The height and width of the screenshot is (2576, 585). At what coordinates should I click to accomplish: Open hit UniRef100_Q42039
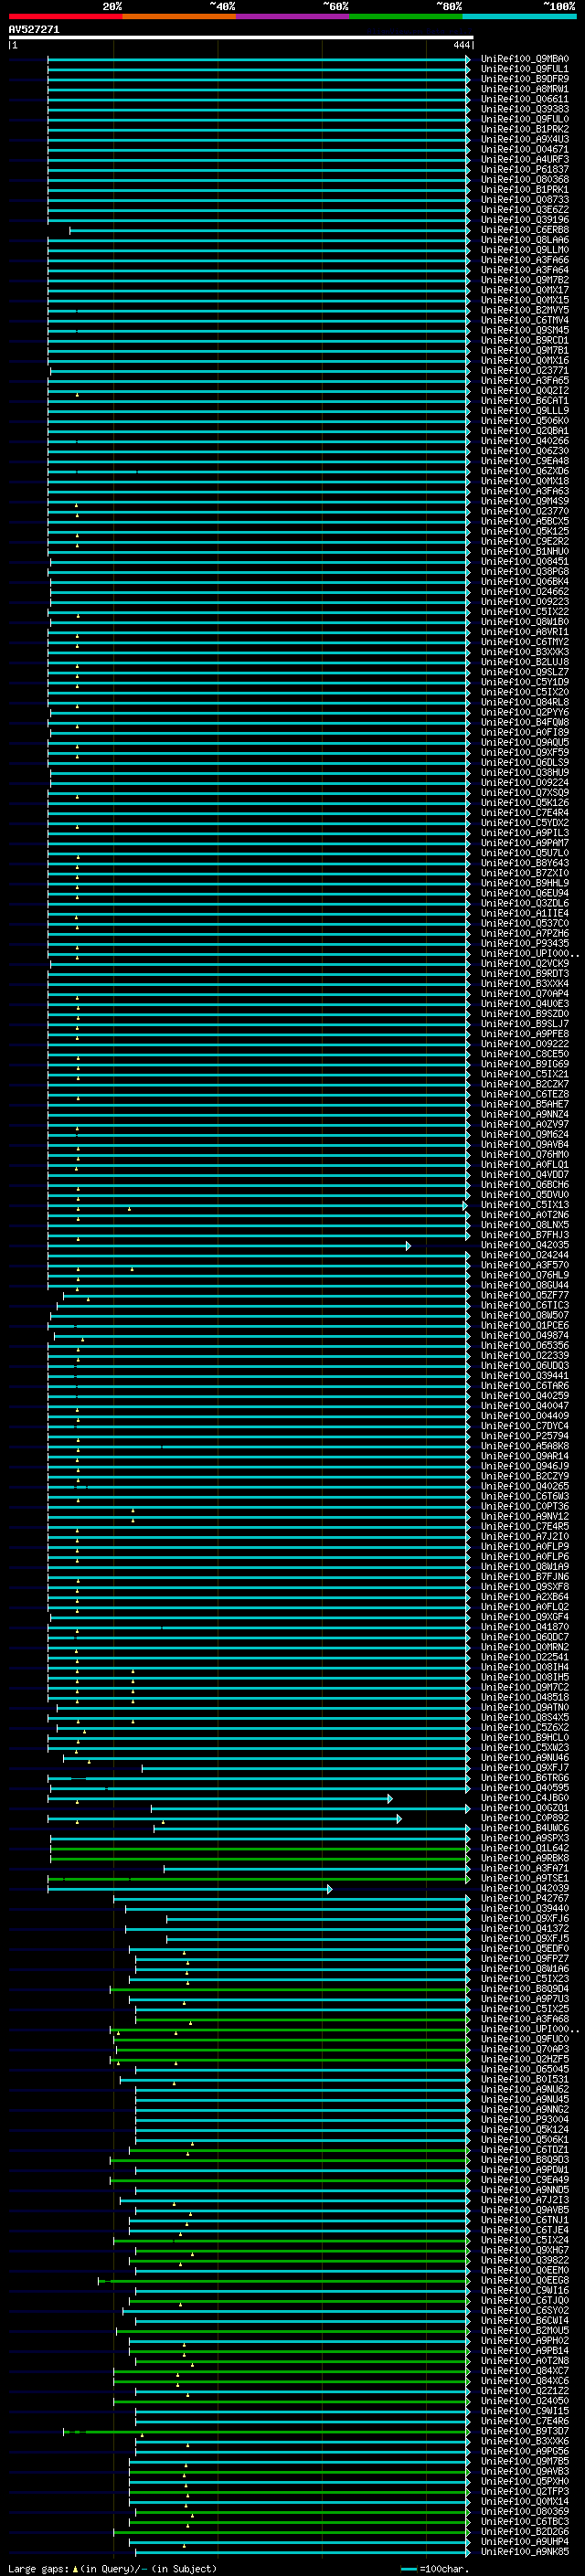(x=525, y=1888)
